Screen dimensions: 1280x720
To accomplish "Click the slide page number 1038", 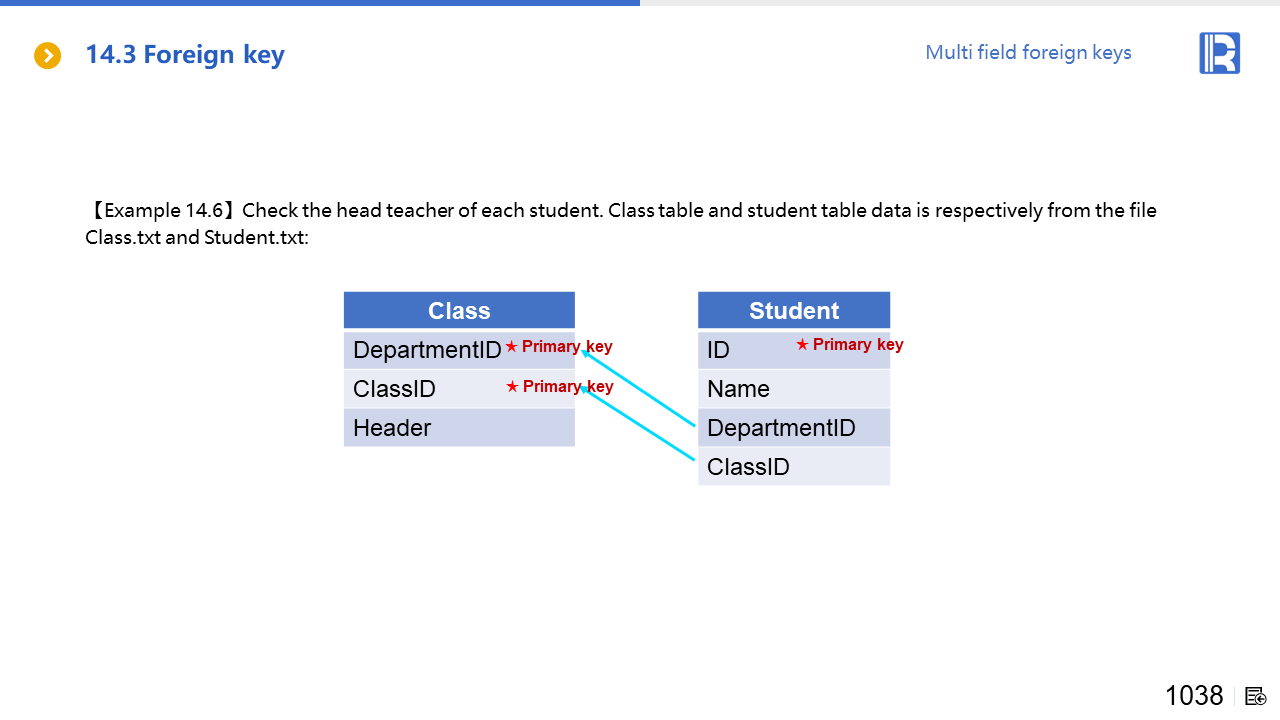I will tap(1194, 696).
